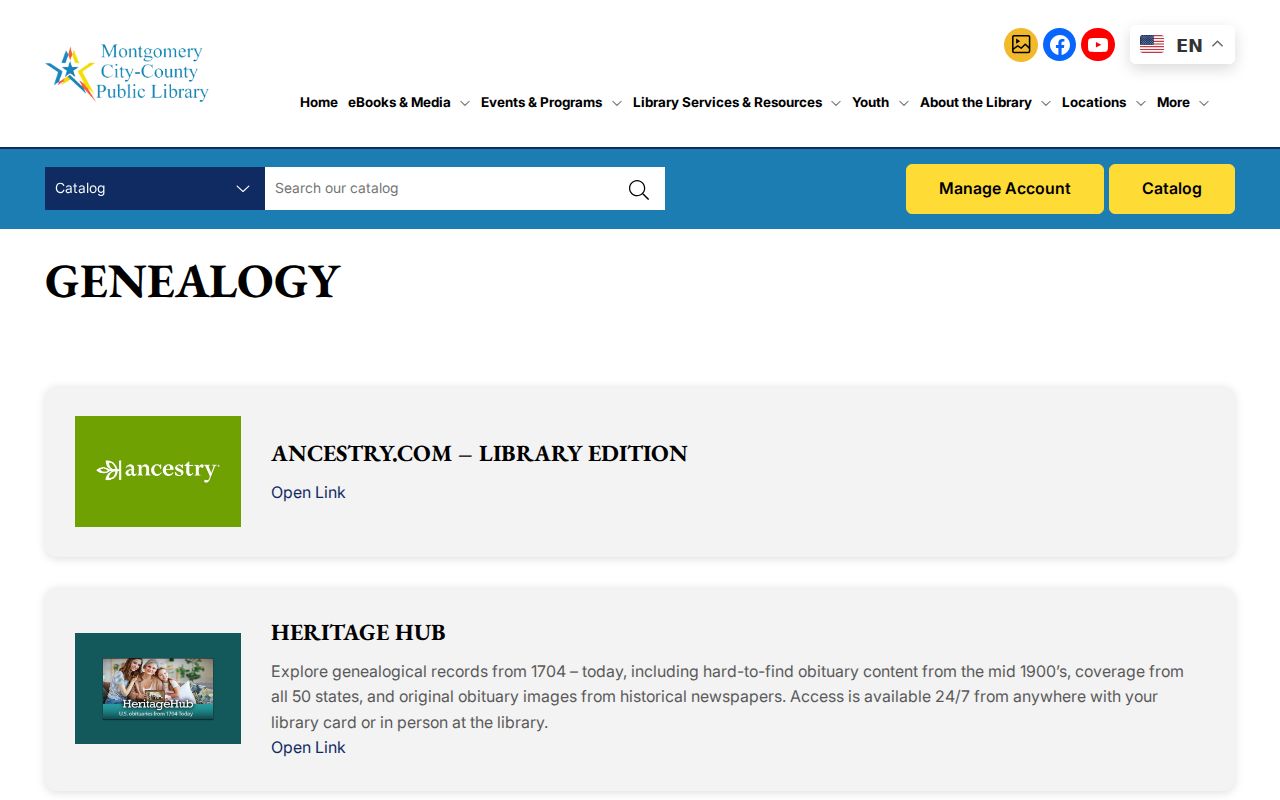1280x800 pixels.
Task: Open Link under Heritage Hub
Action: click(x=308, y=747)
